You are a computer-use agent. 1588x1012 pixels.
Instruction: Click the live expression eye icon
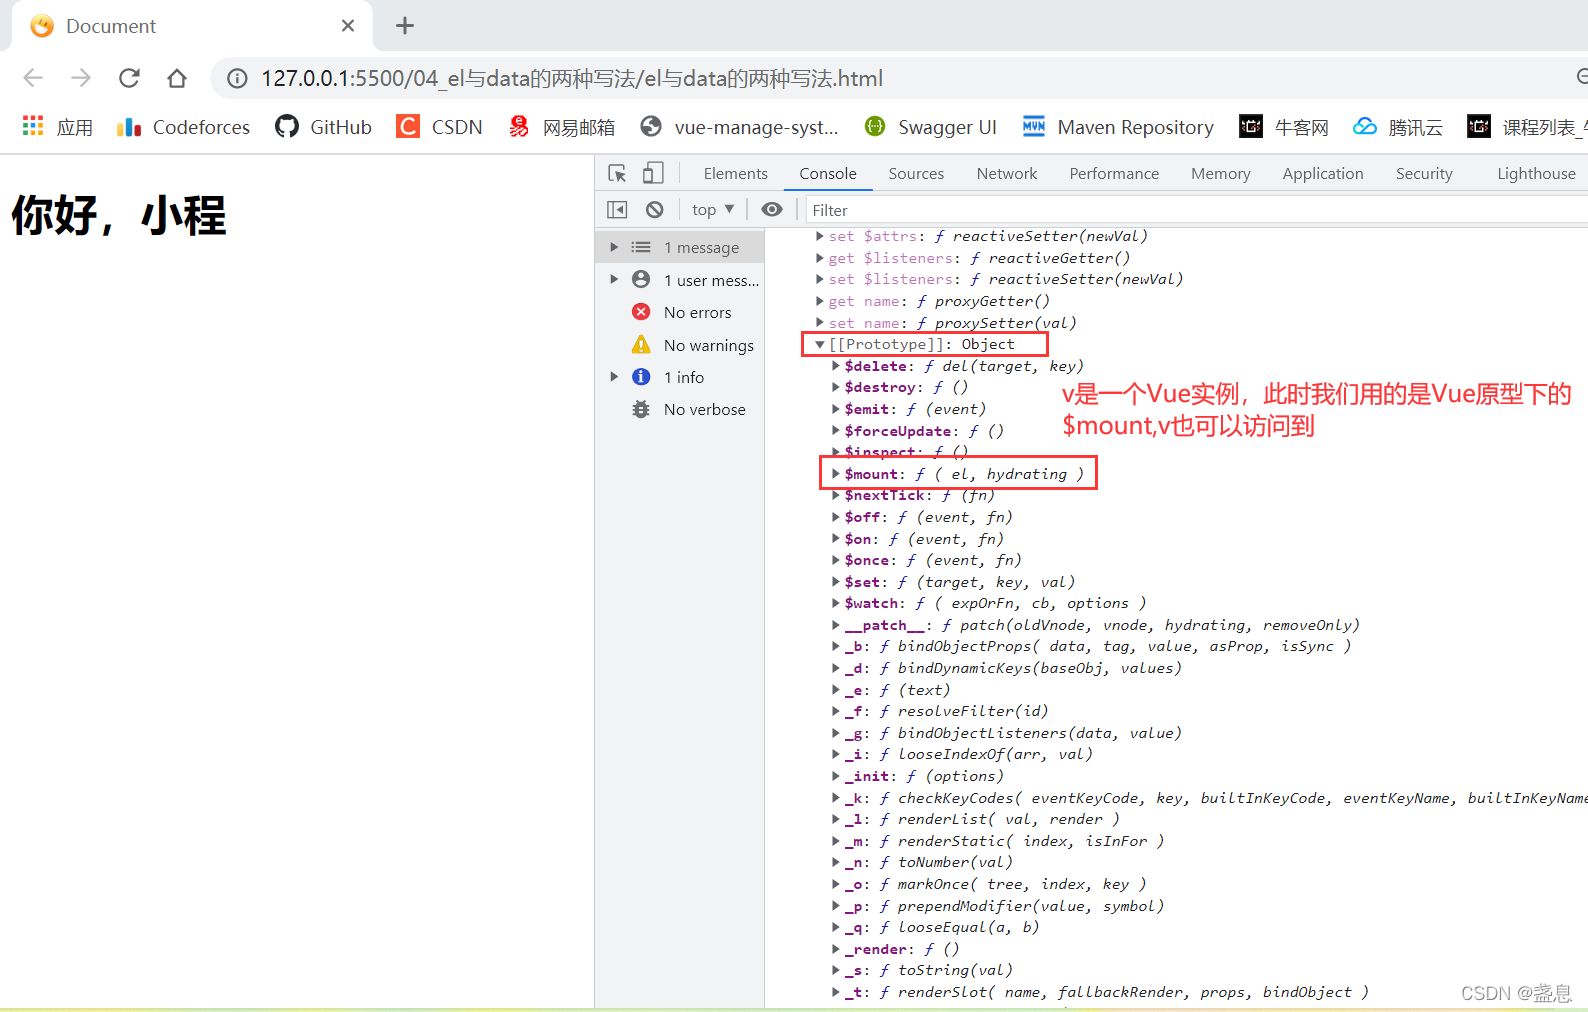click(x=772, y=209)
